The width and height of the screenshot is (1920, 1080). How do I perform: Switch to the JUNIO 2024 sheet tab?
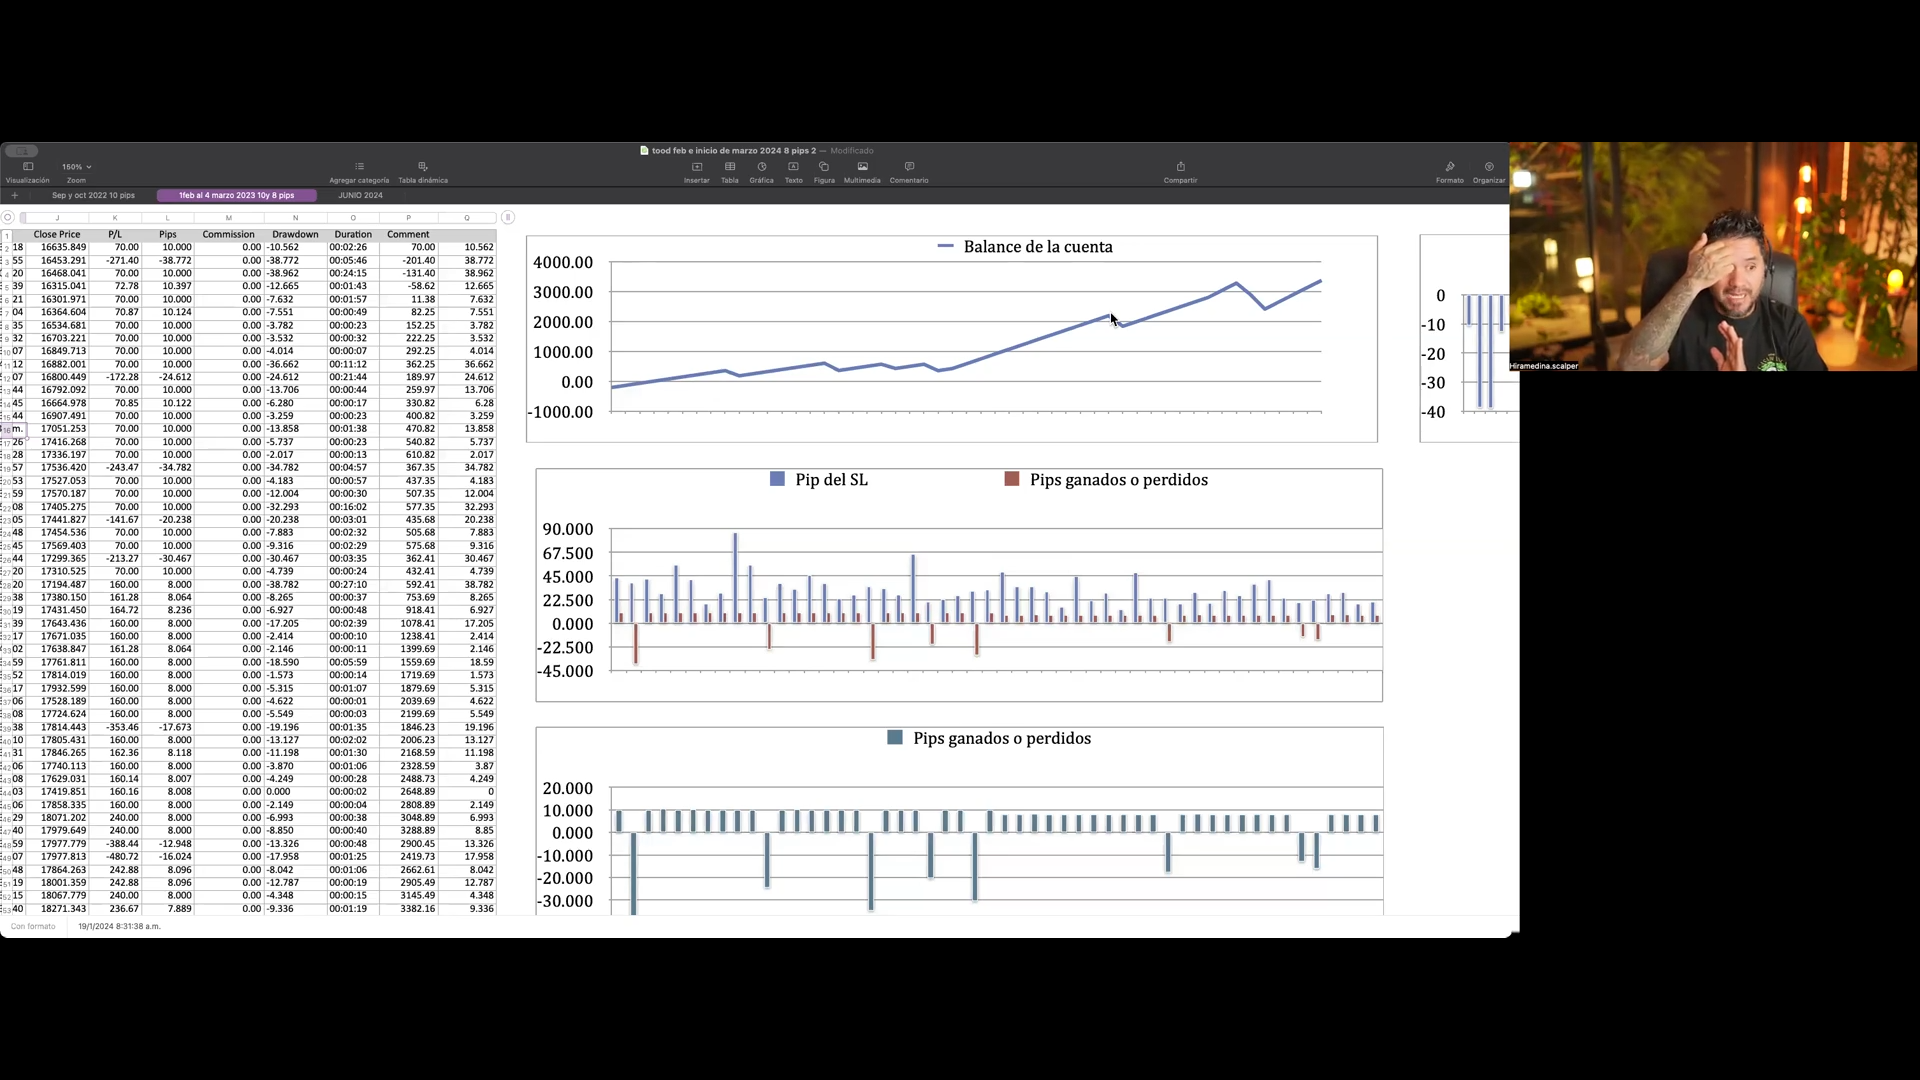[x=360, y=196]
